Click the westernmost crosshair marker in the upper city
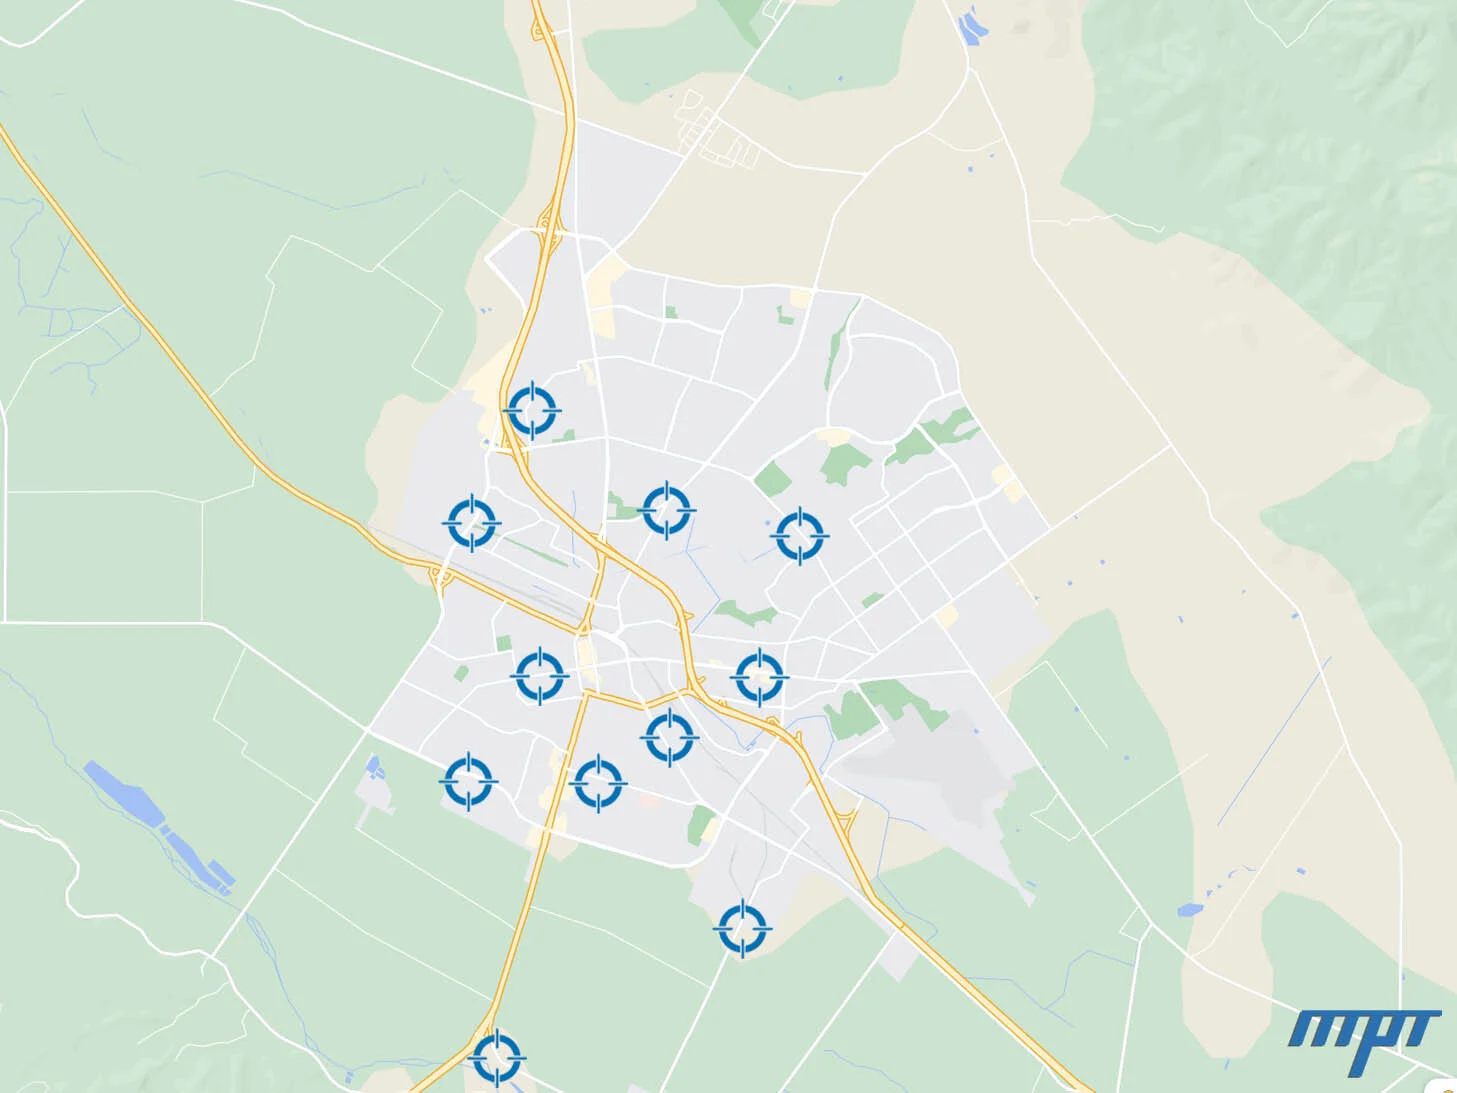The height and width of the screenshot is (1093, 1457). 471,522
